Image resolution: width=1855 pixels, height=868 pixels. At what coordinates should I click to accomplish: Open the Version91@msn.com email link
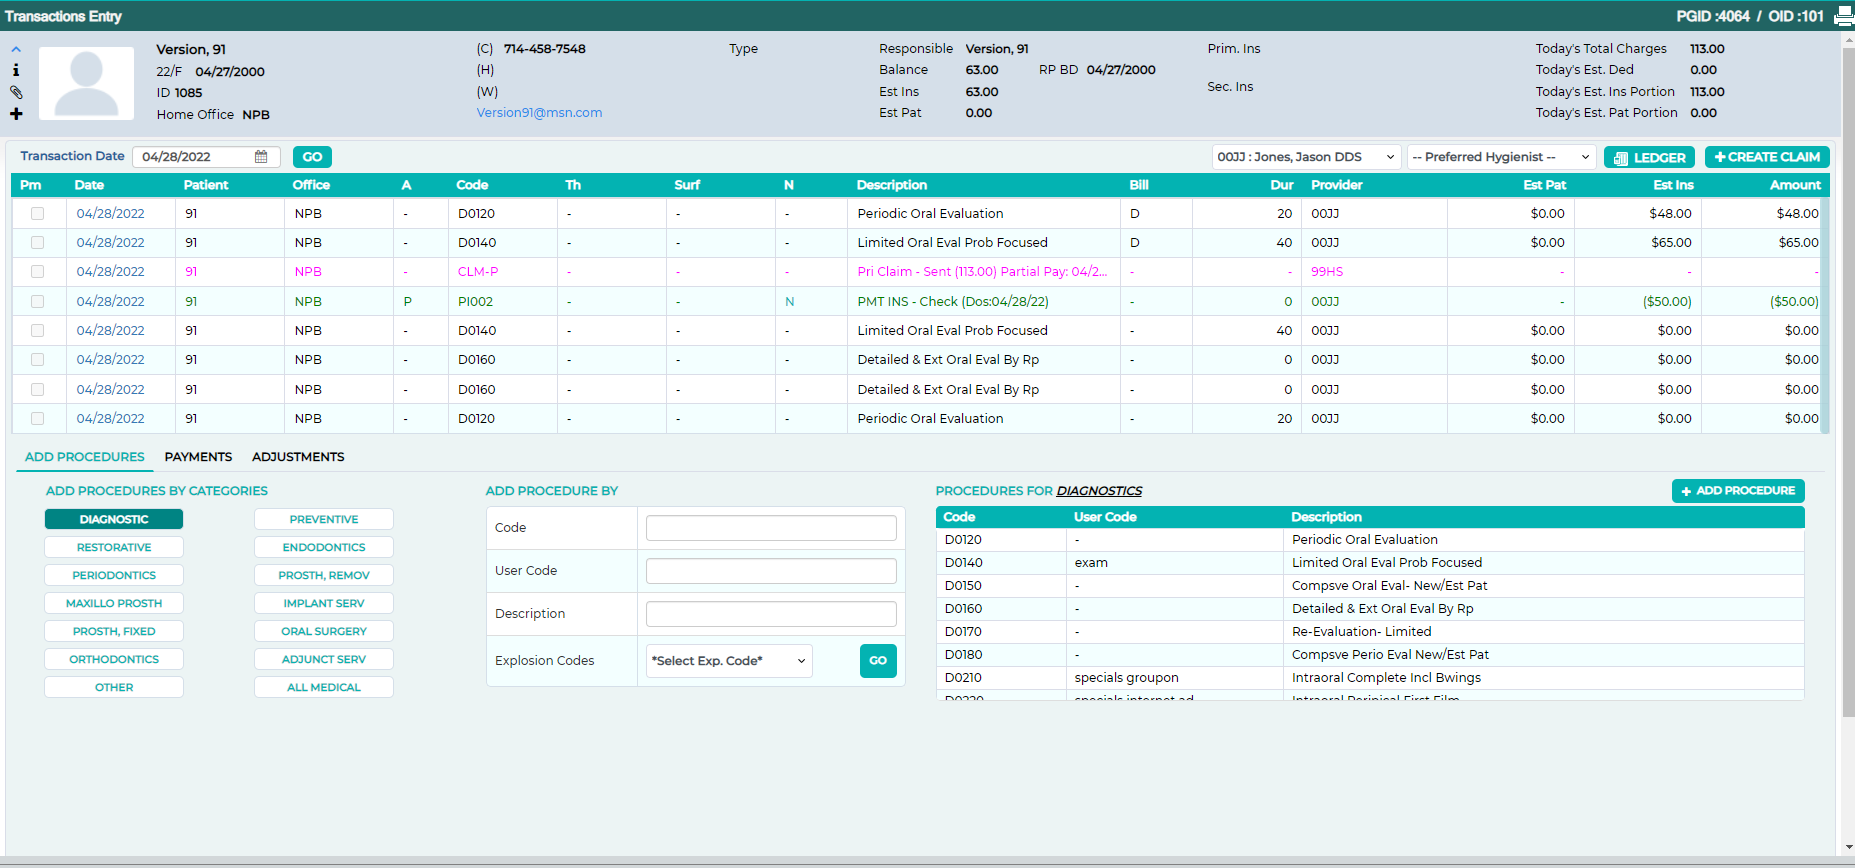pyautogui.click(x=539, y=113)
